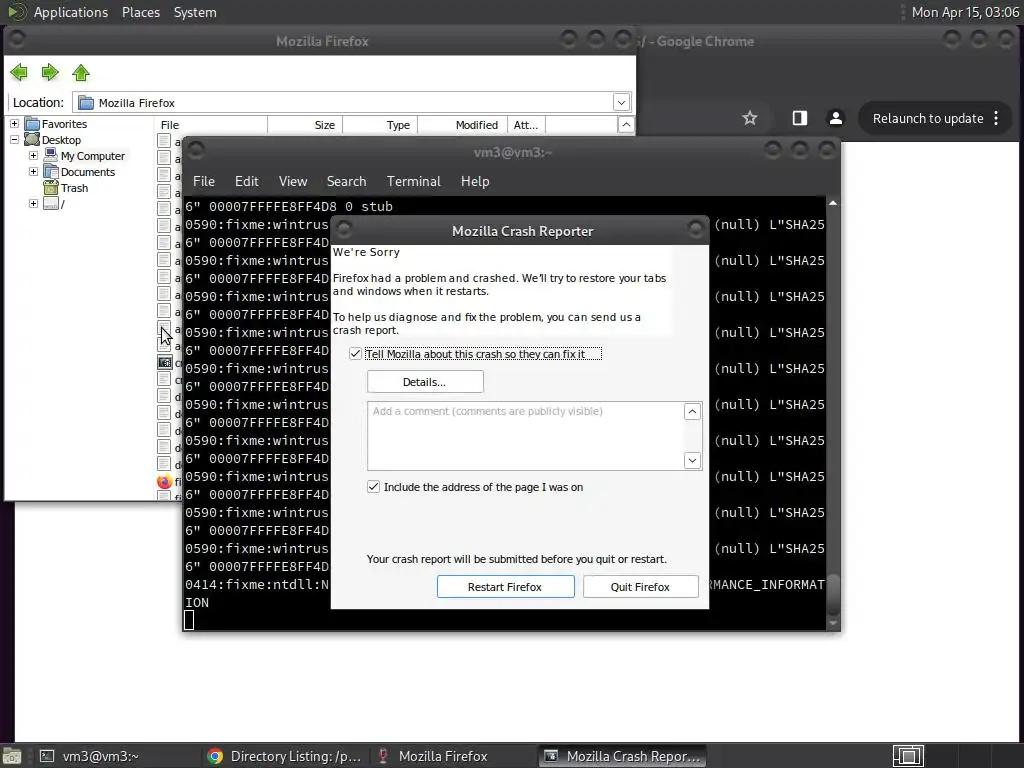Image resolution: width=1024 pixels, height=768 pixels.
Task: Open the terminal Edit menu
Action: (x=246, y=182)
